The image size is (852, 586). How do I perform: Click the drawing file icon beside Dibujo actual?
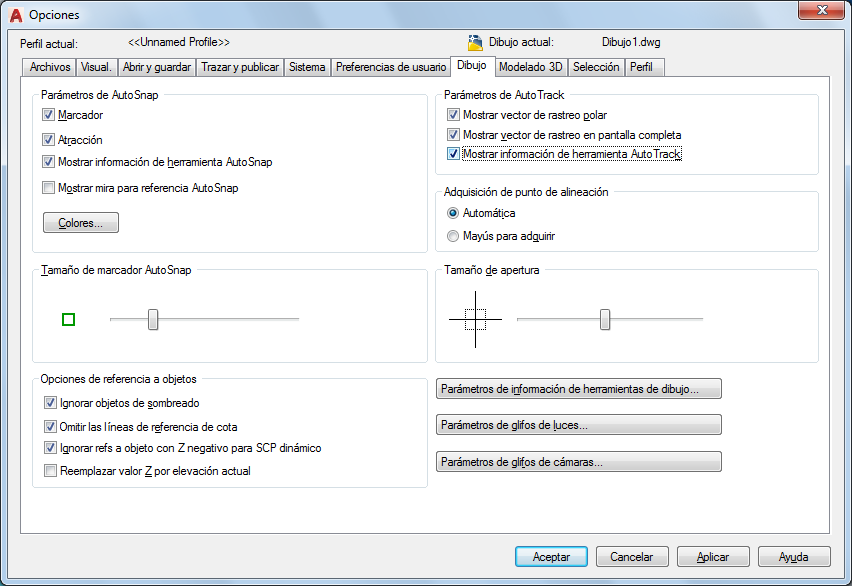pos(475,42)
